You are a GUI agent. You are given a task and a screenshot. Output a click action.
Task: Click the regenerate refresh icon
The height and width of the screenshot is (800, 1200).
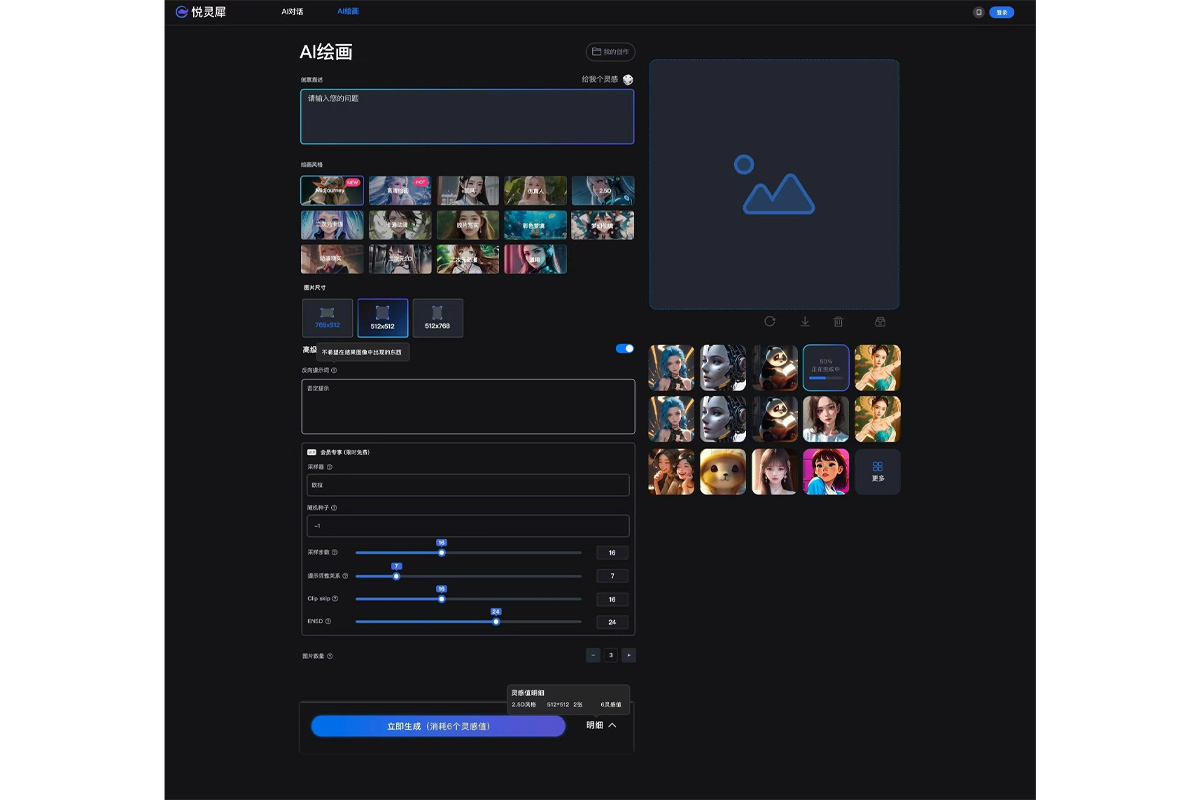pyautogui.click(x=770, y=321)
